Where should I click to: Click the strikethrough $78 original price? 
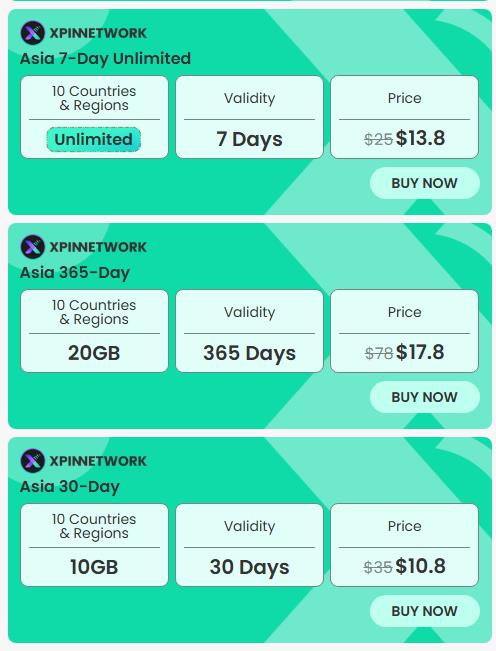pos(379,353)
